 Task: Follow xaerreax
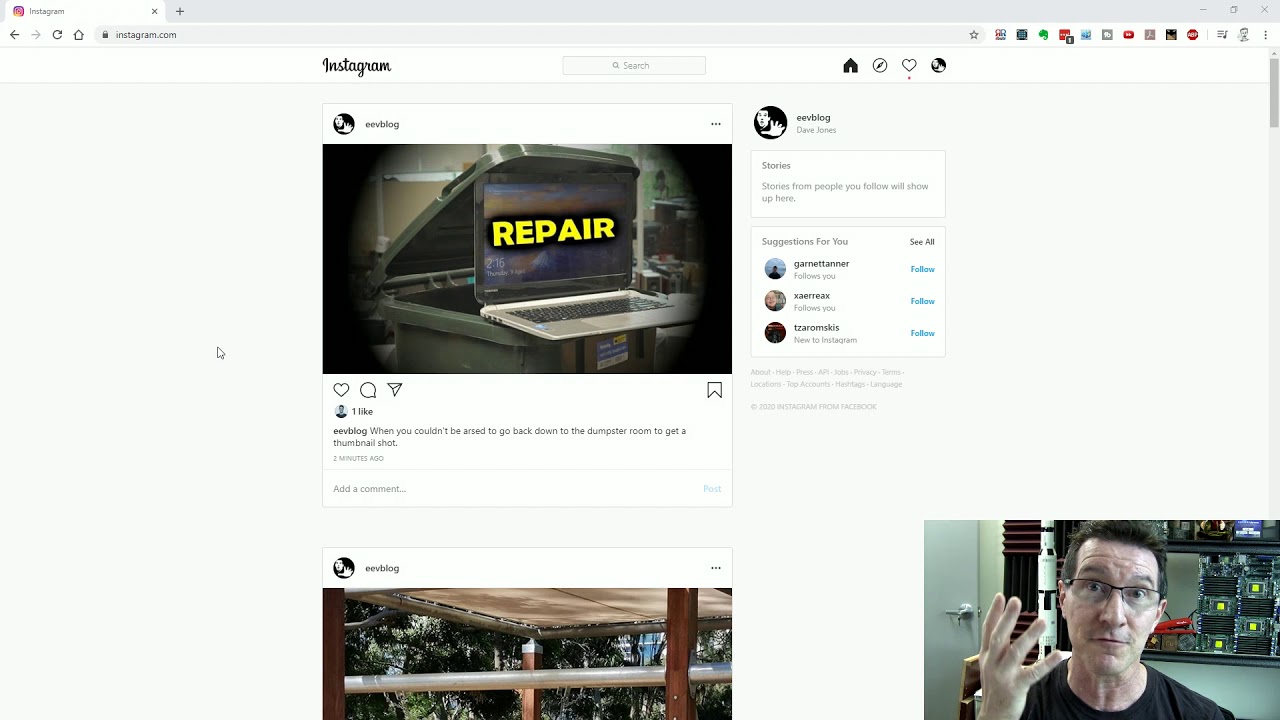click(922, 301)
